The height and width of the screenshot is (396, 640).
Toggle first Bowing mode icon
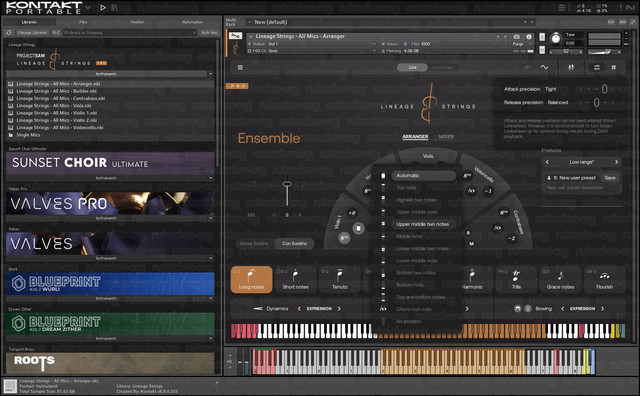[x=518, y=309]
